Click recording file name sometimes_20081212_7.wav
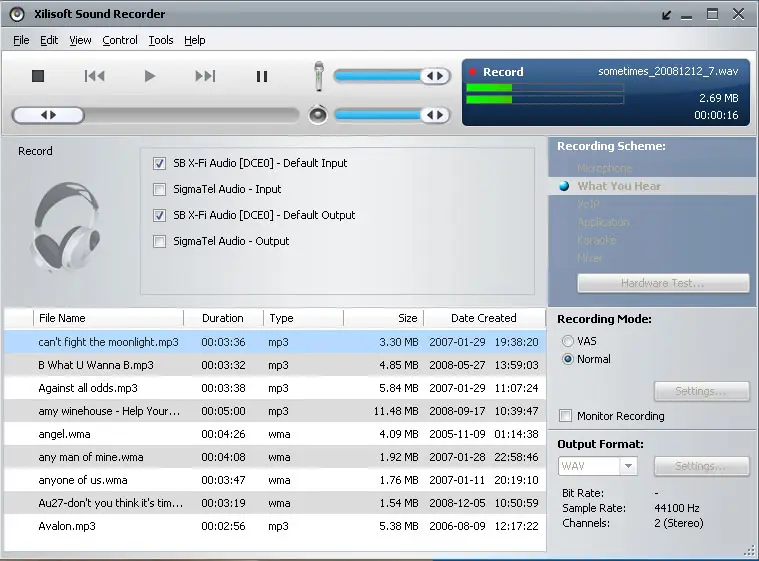Screen dimensions: 759x561 (668, 72)
